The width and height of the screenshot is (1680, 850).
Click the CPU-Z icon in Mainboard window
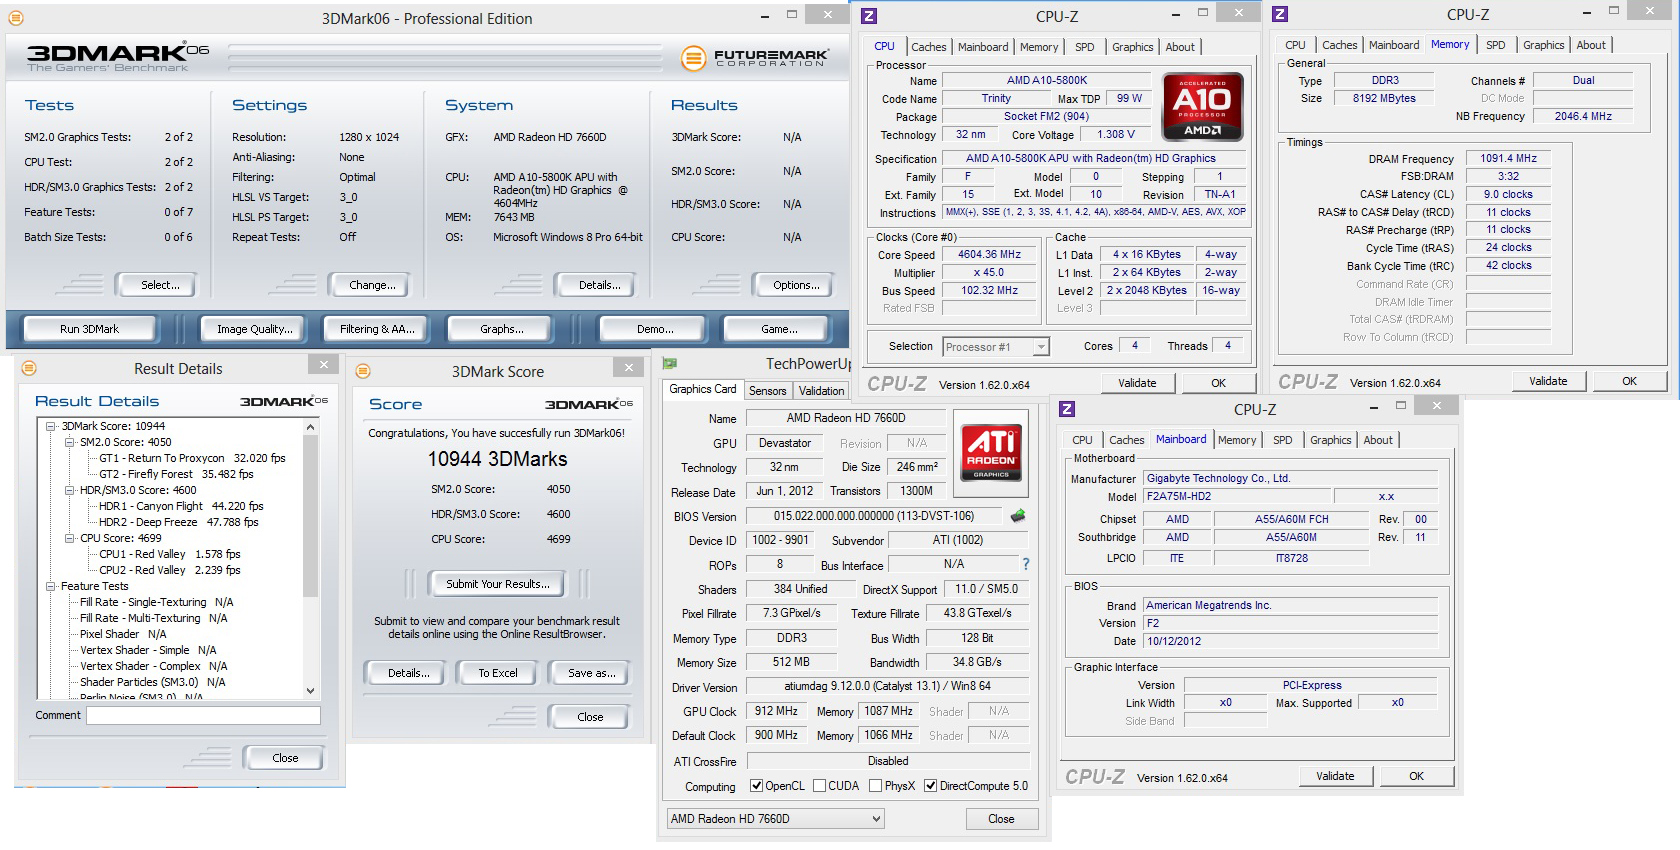click(1067, 409)
